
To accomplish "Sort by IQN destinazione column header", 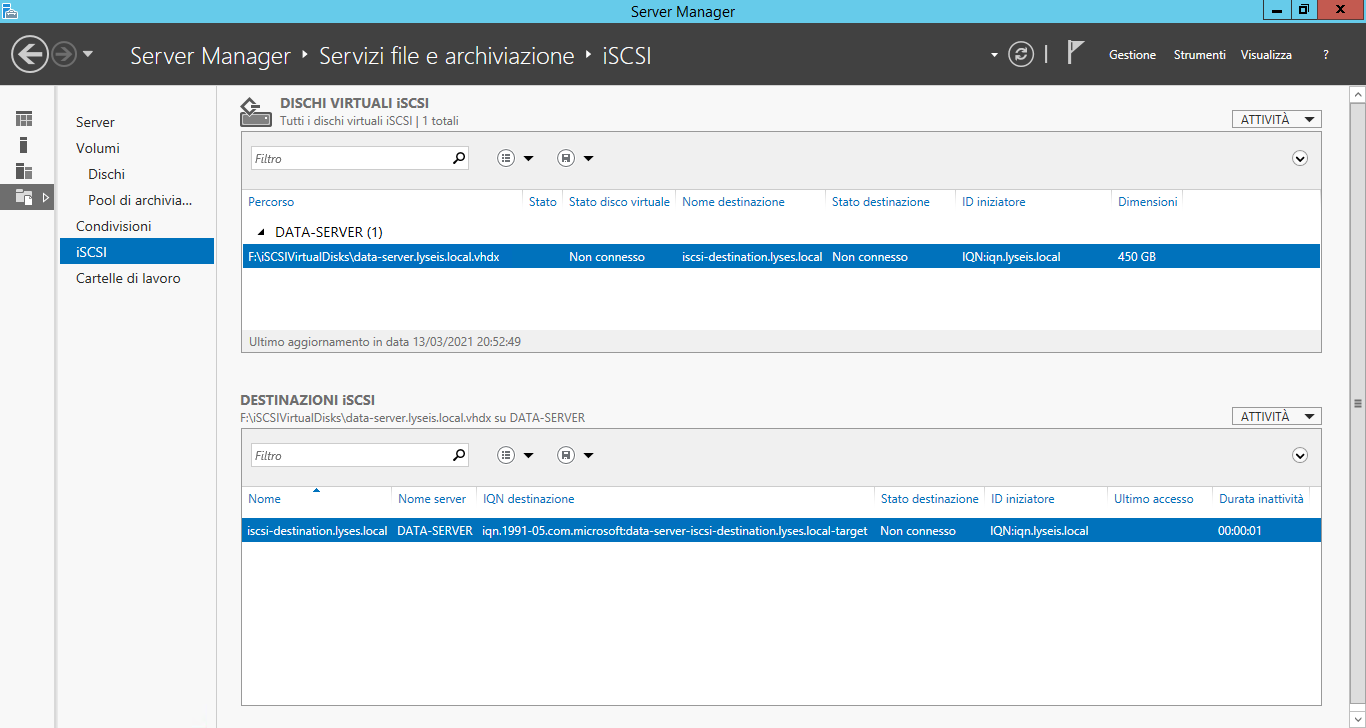I will coord(528,499).
